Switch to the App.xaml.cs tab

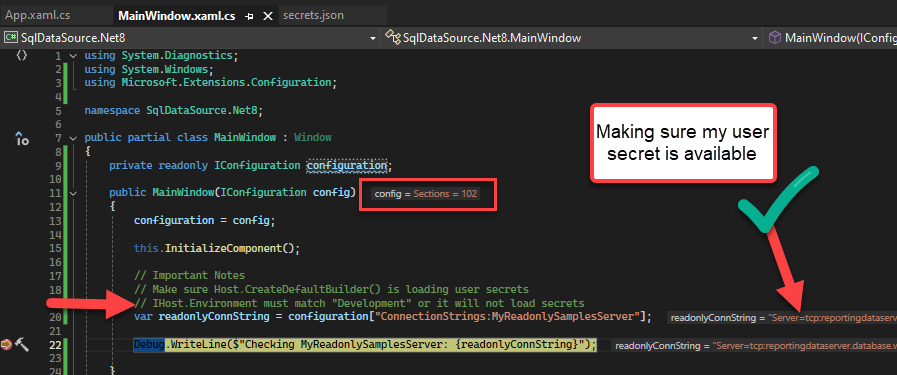[38, 15]
